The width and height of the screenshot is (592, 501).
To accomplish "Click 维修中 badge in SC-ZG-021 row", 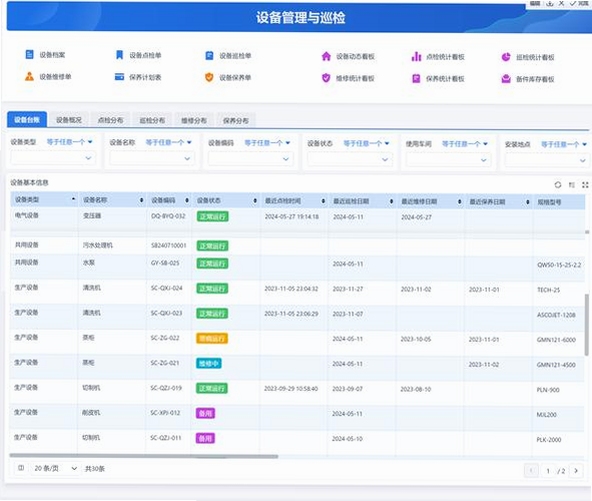I will tap(209, 364).
